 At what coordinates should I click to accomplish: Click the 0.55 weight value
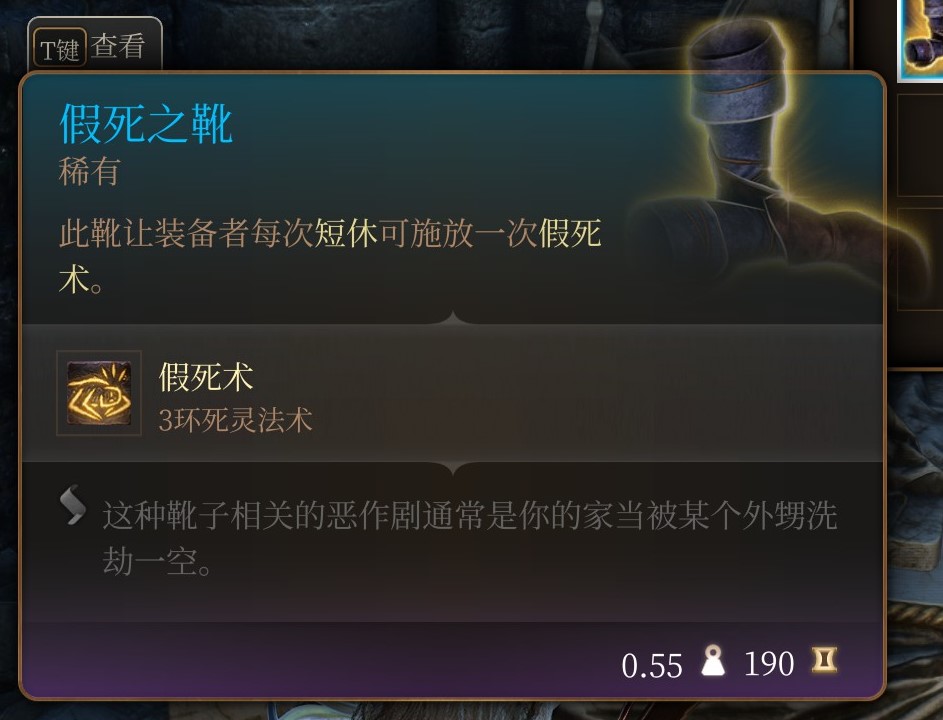click(x=652, y=665)
